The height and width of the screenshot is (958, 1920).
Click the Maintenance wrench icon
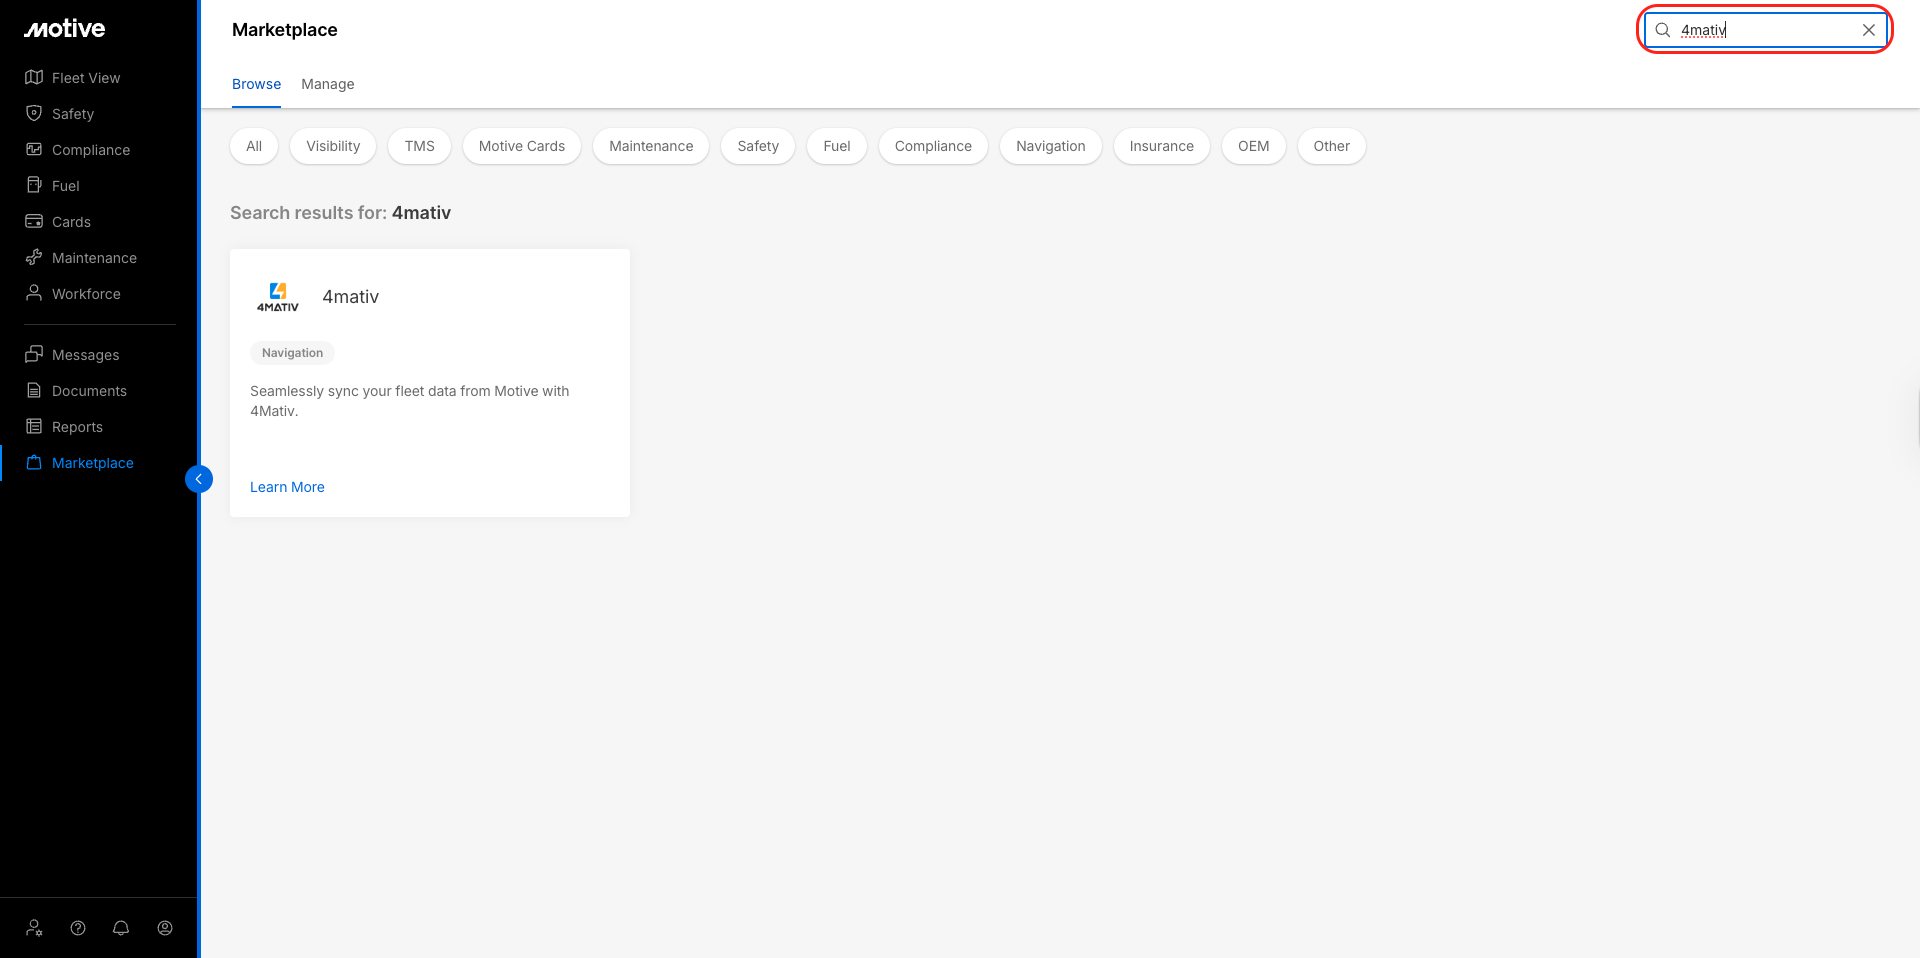pyautogui.click(x=34, y=257)
